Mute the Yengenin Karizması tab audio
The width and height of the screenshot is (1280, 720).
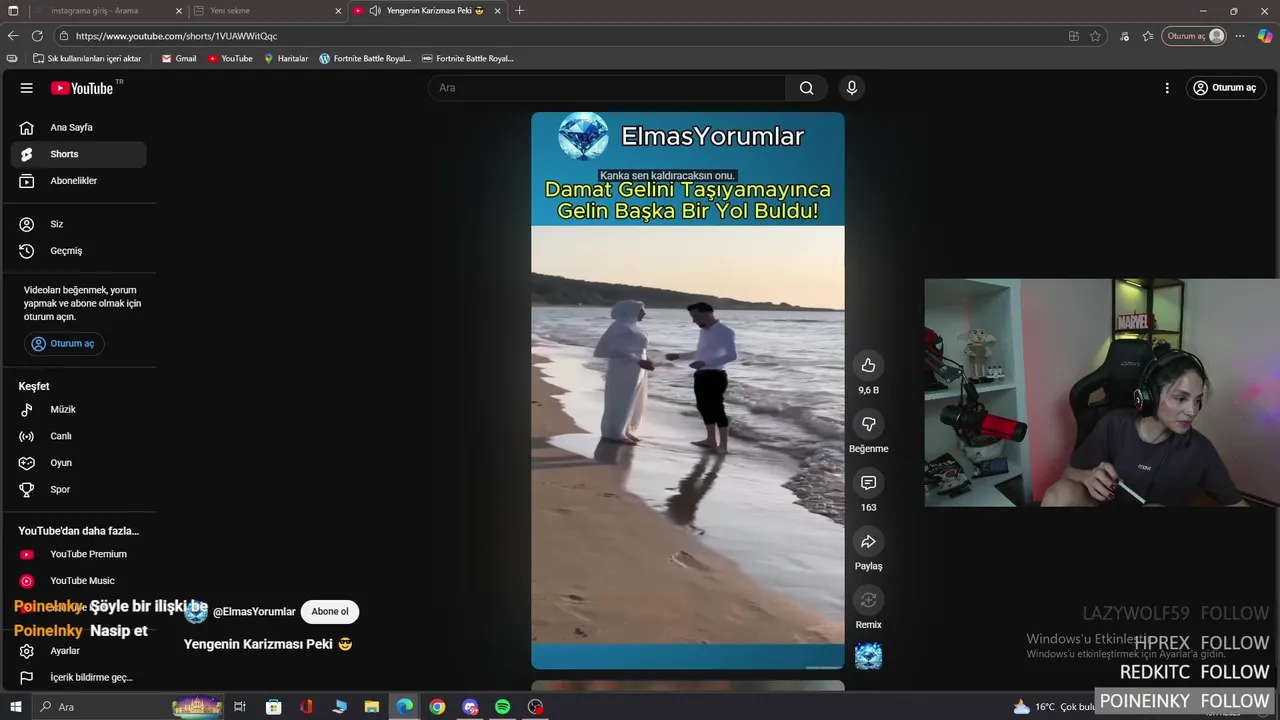tap(375, 11)
